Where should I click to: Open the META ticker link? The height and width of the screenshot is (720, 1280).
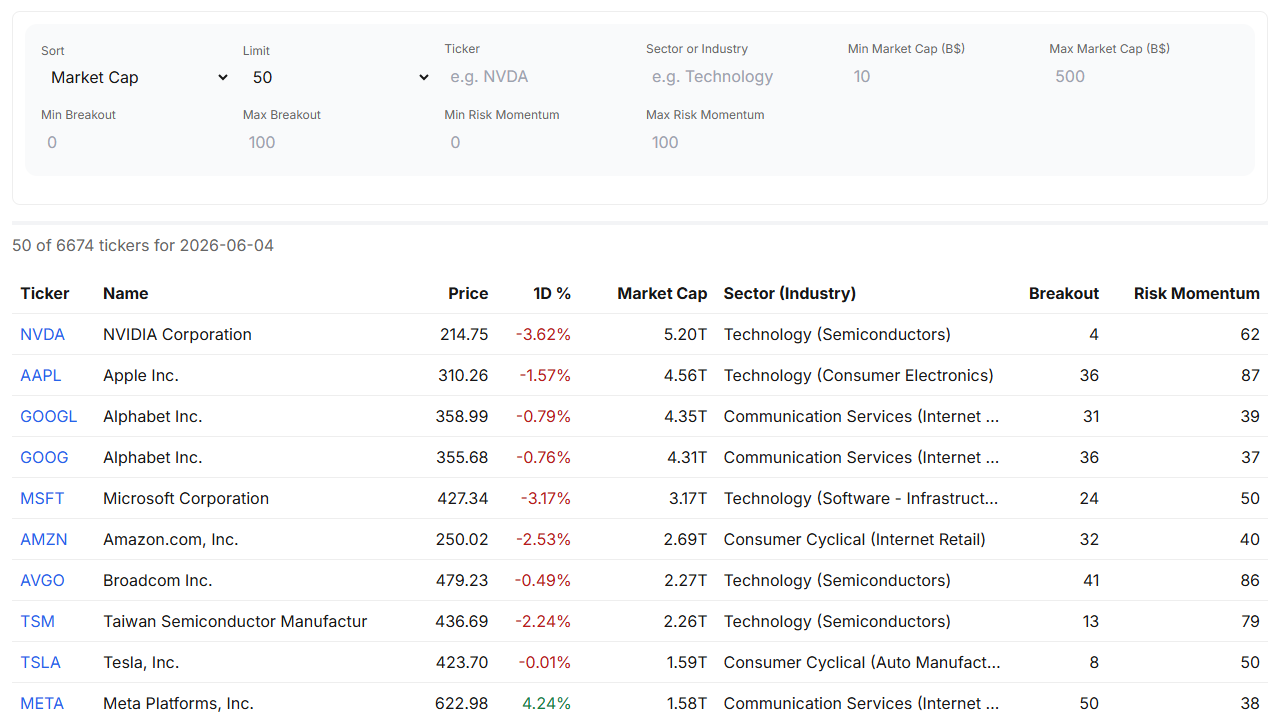(42, 703)
